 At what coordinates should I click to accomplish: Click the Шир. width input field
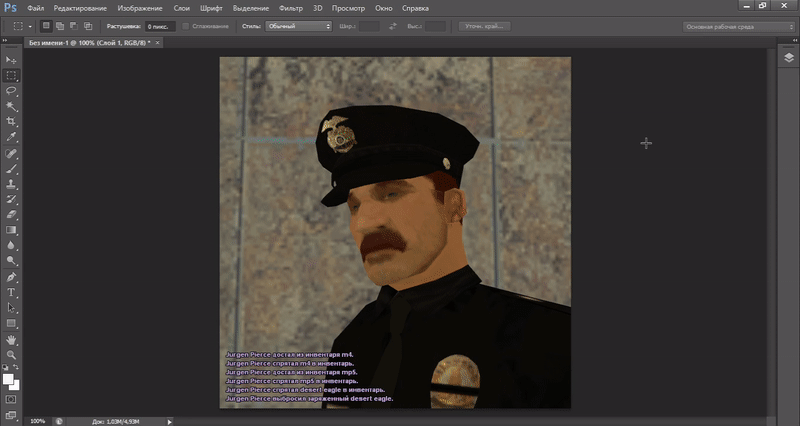(369, 26)
